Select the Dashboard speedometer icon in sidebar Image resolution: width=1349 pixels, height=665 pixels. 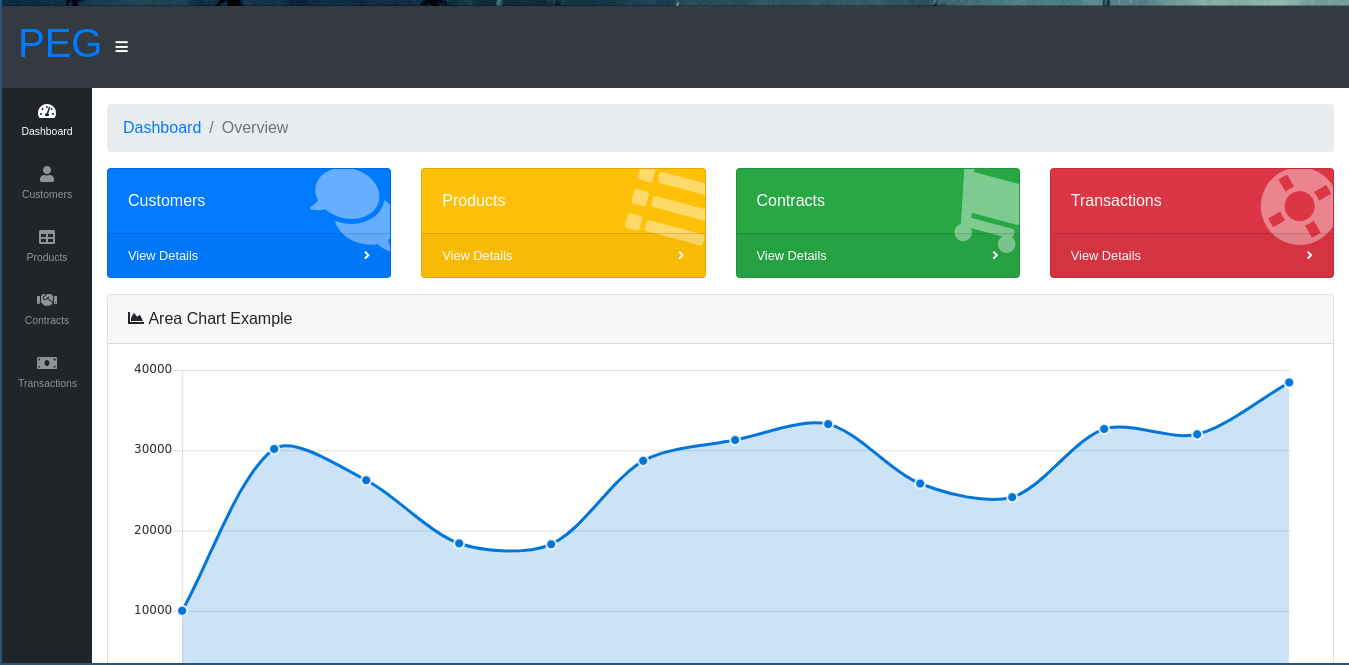(x=47, y=110)
